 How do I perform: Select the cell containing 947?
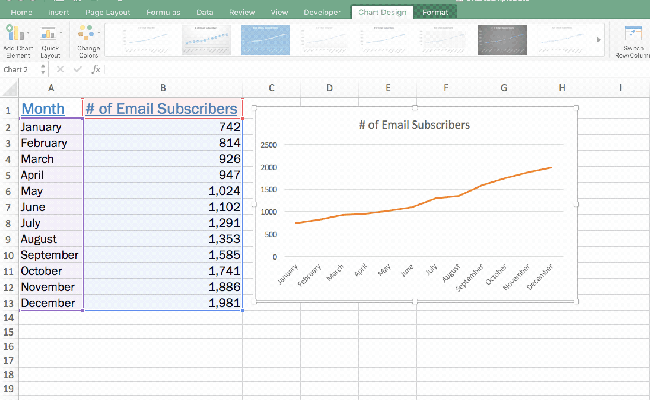[x=163, y=175]
